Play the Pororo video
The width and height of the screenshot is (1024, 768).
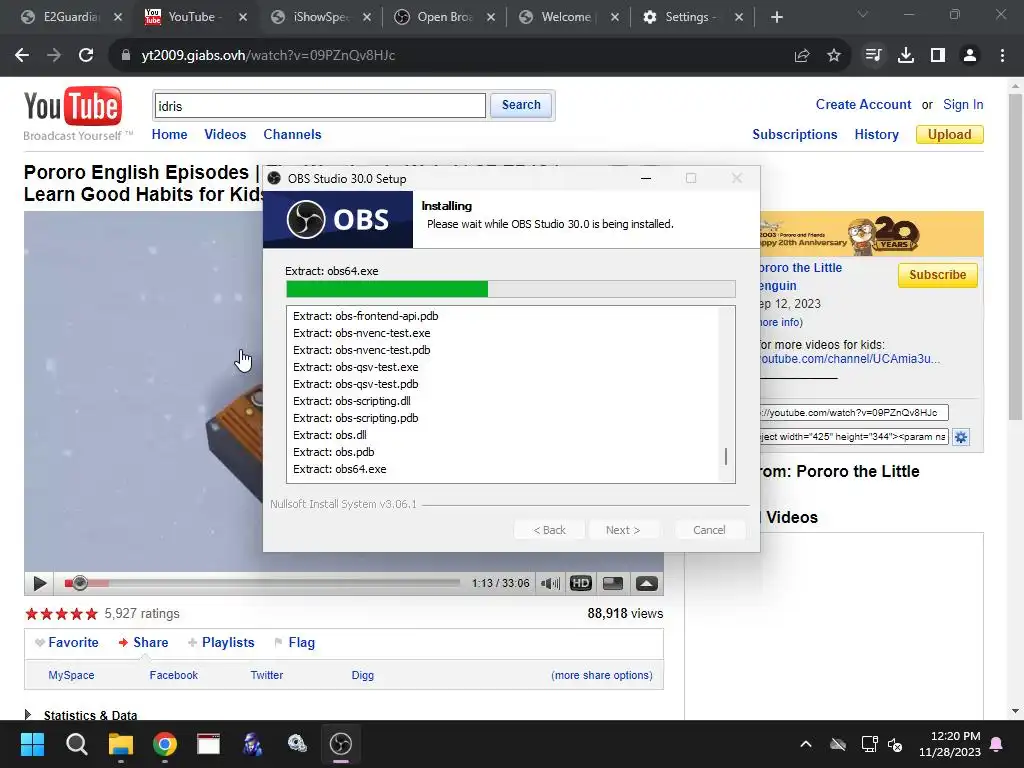pyautogui.click(x=39, y=583)
